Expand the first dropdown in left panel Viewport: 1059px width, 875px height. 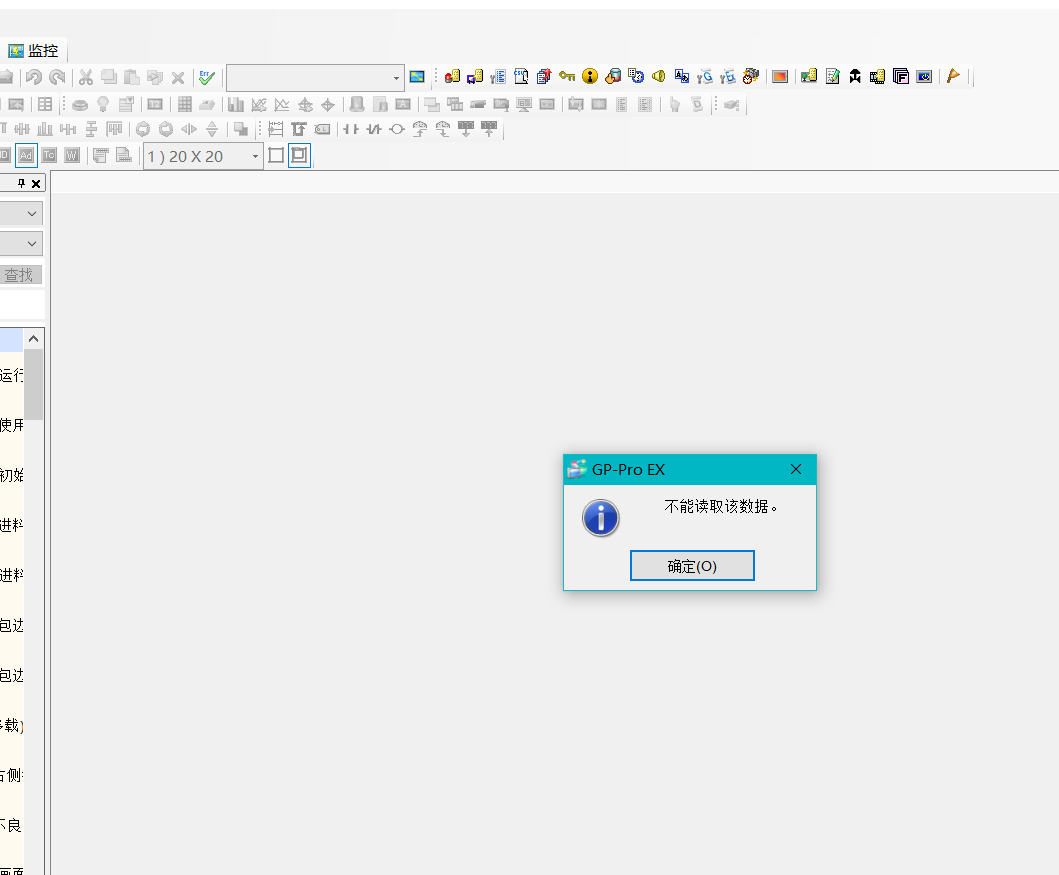tap(32, 213)
